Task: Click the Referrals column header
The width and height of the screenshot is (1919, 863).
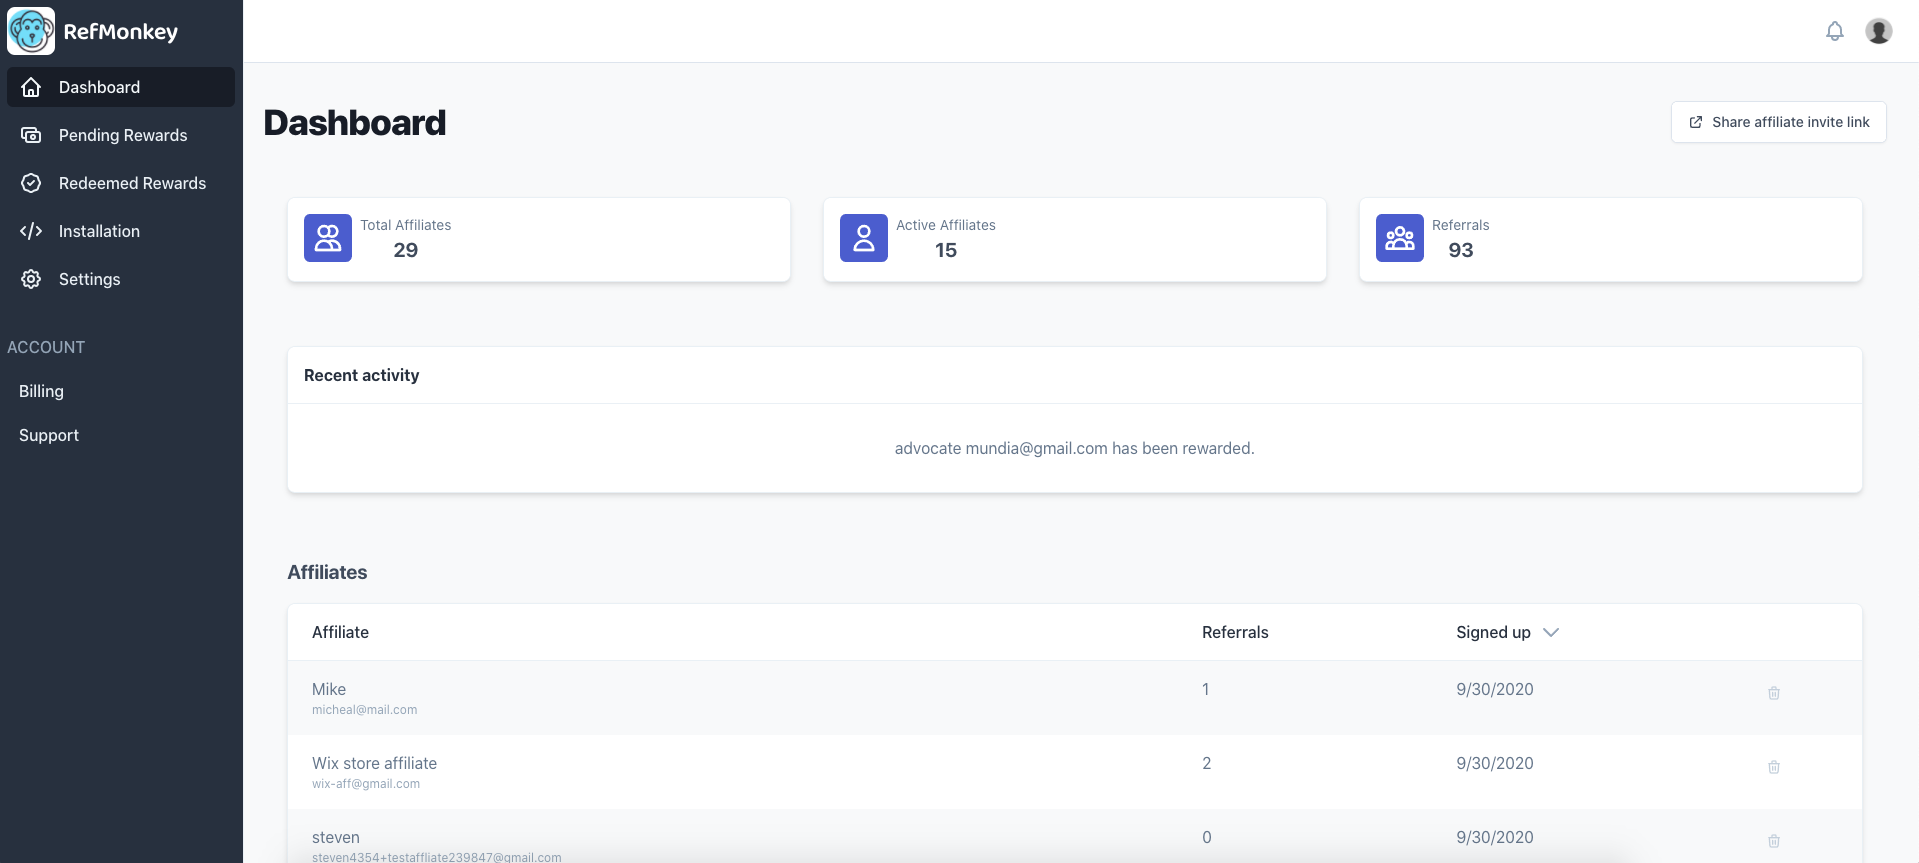Action: point(1235,632)
